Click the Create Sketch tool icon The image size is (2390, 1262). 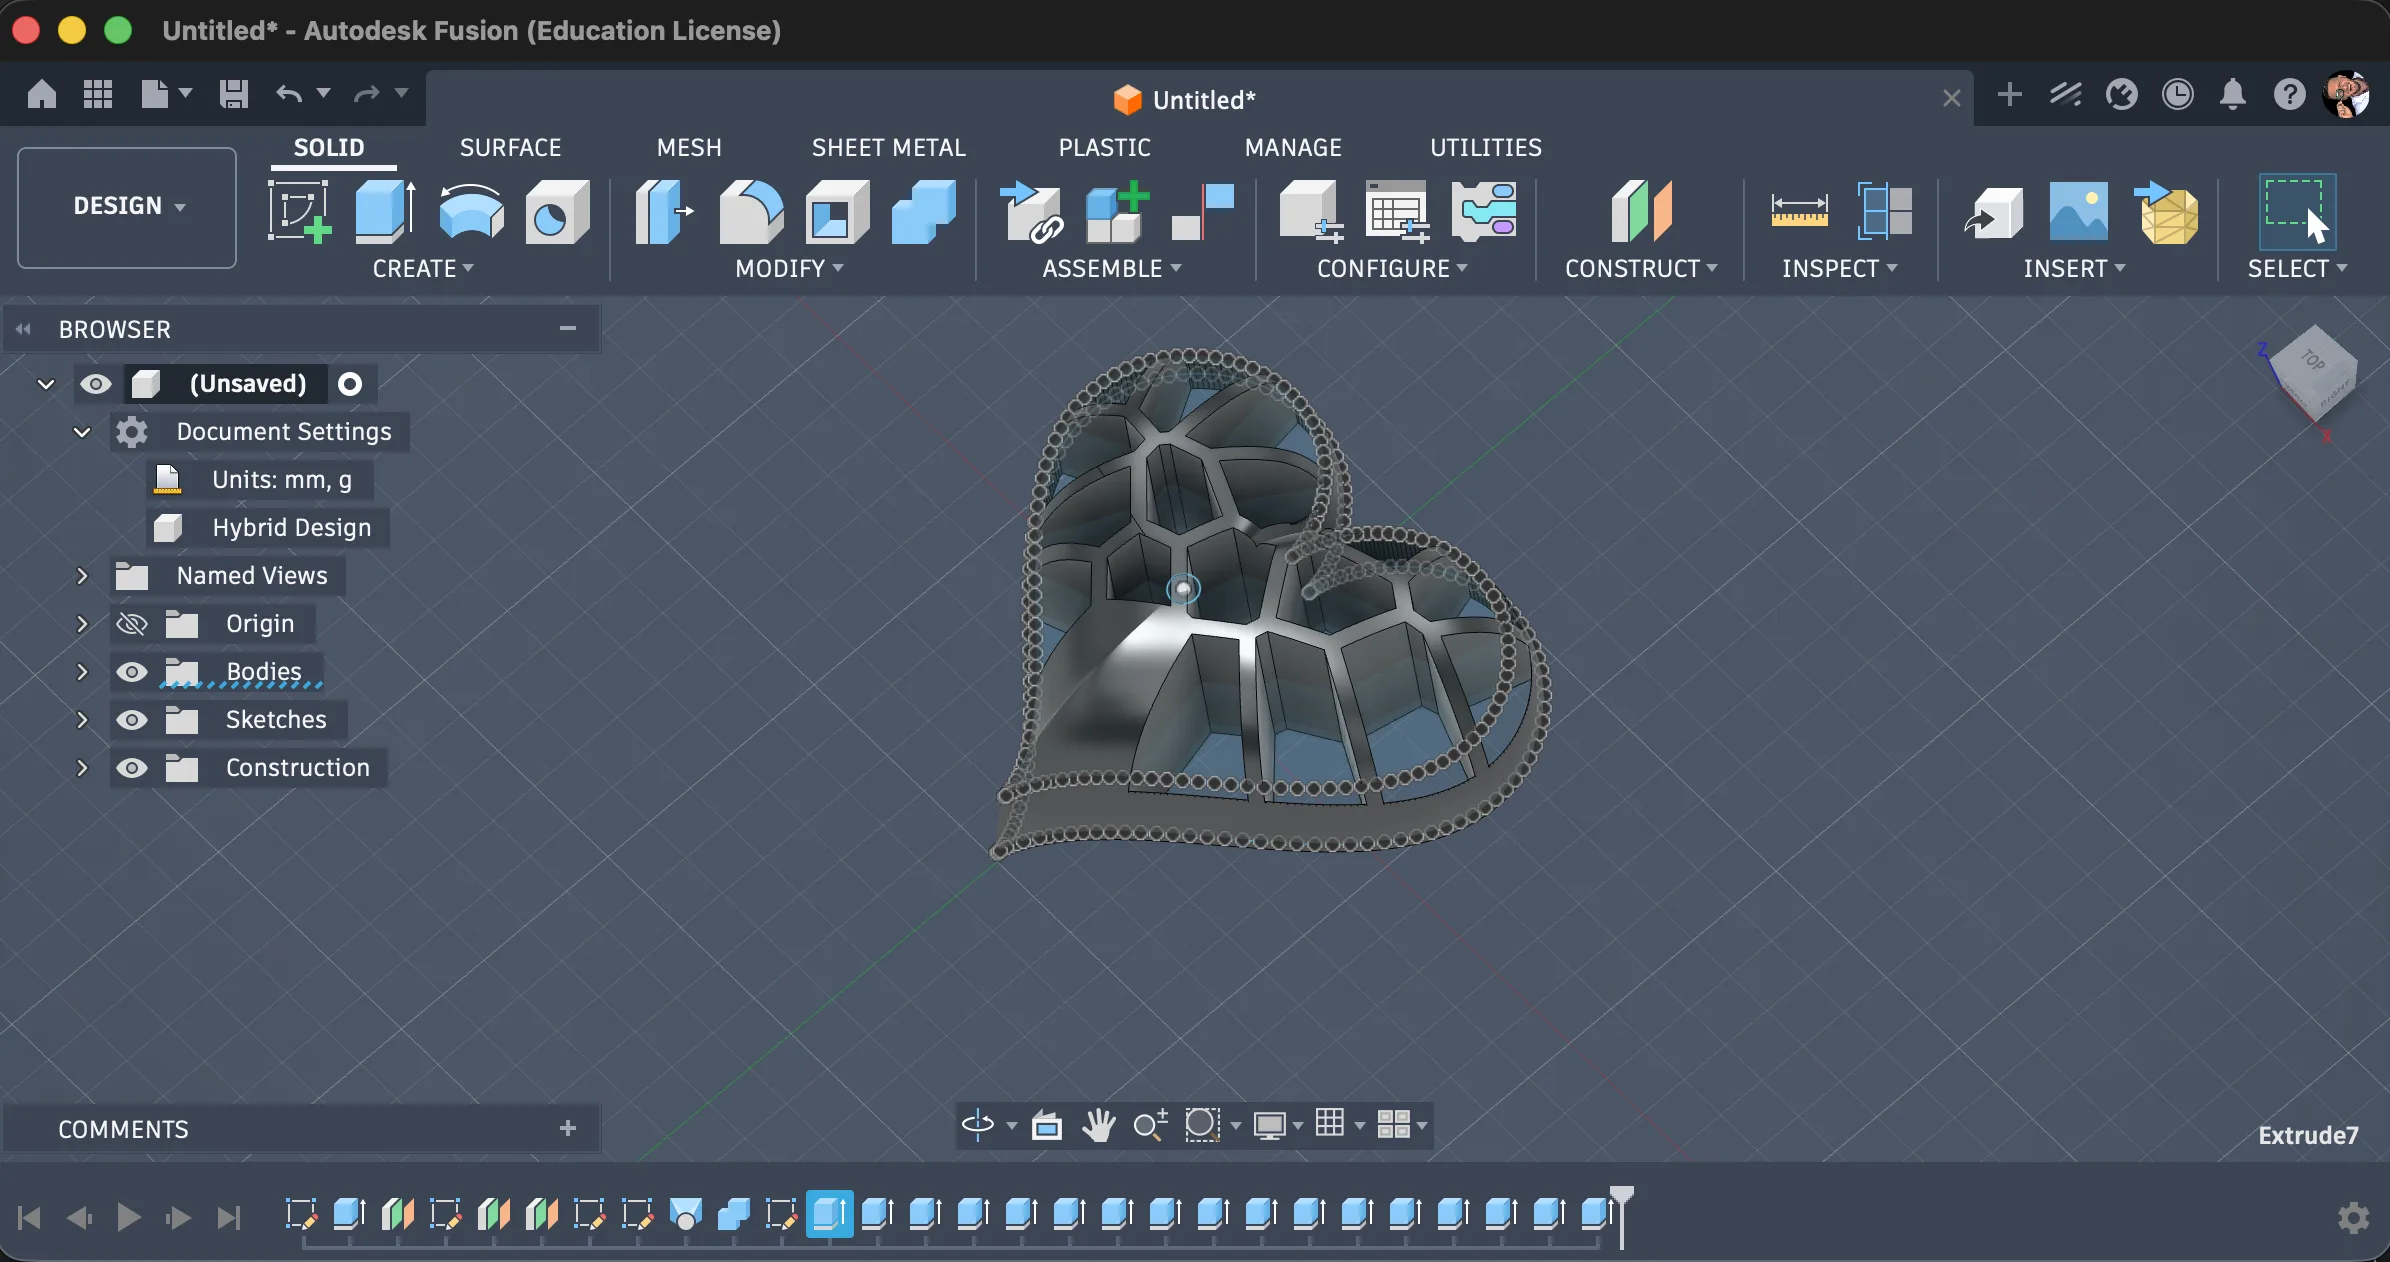tap(299, 211)
